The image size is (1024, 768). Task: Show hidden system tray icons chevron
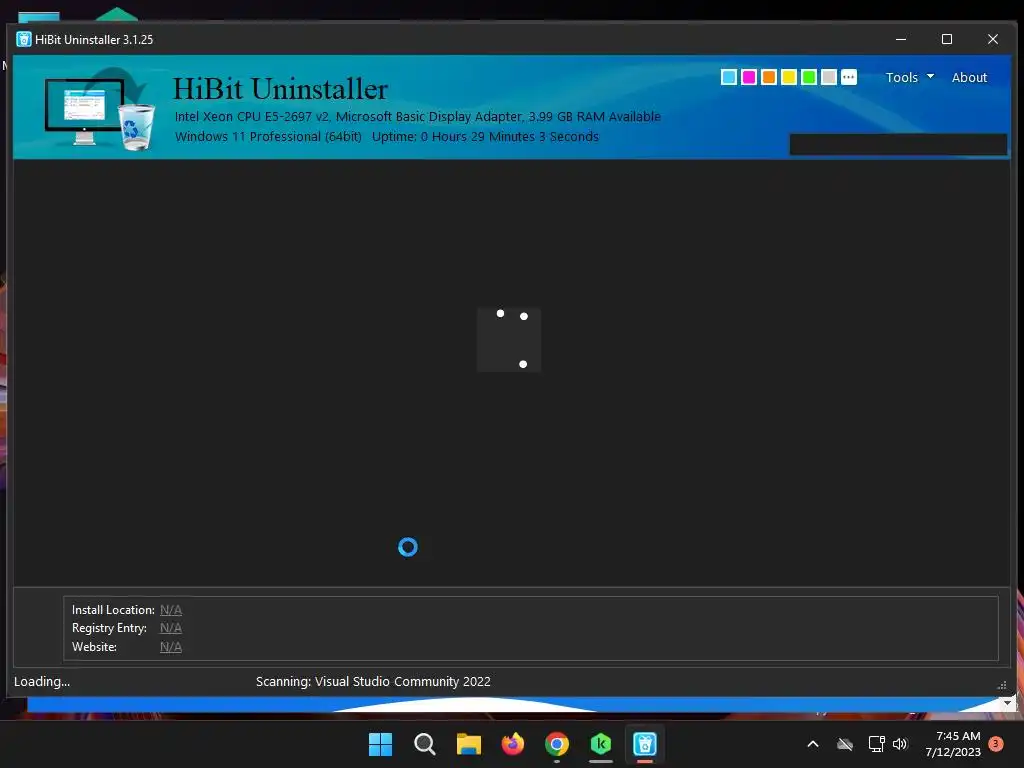[x=813, y=744]
